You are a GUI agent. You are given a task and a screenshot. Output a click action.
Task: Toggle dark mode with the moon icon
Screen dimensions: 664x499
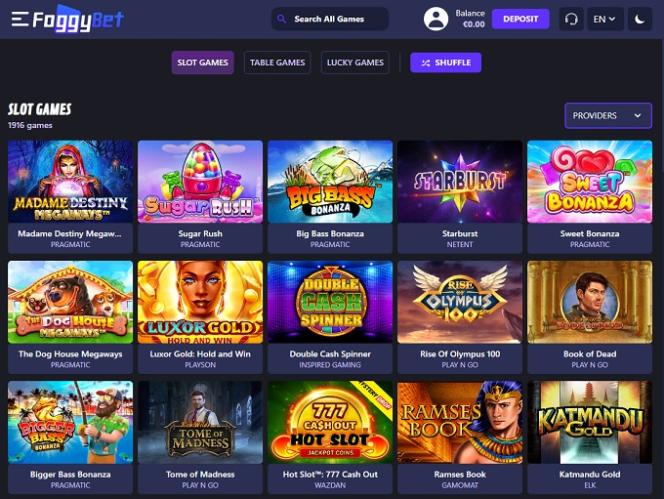click(639, 19)
